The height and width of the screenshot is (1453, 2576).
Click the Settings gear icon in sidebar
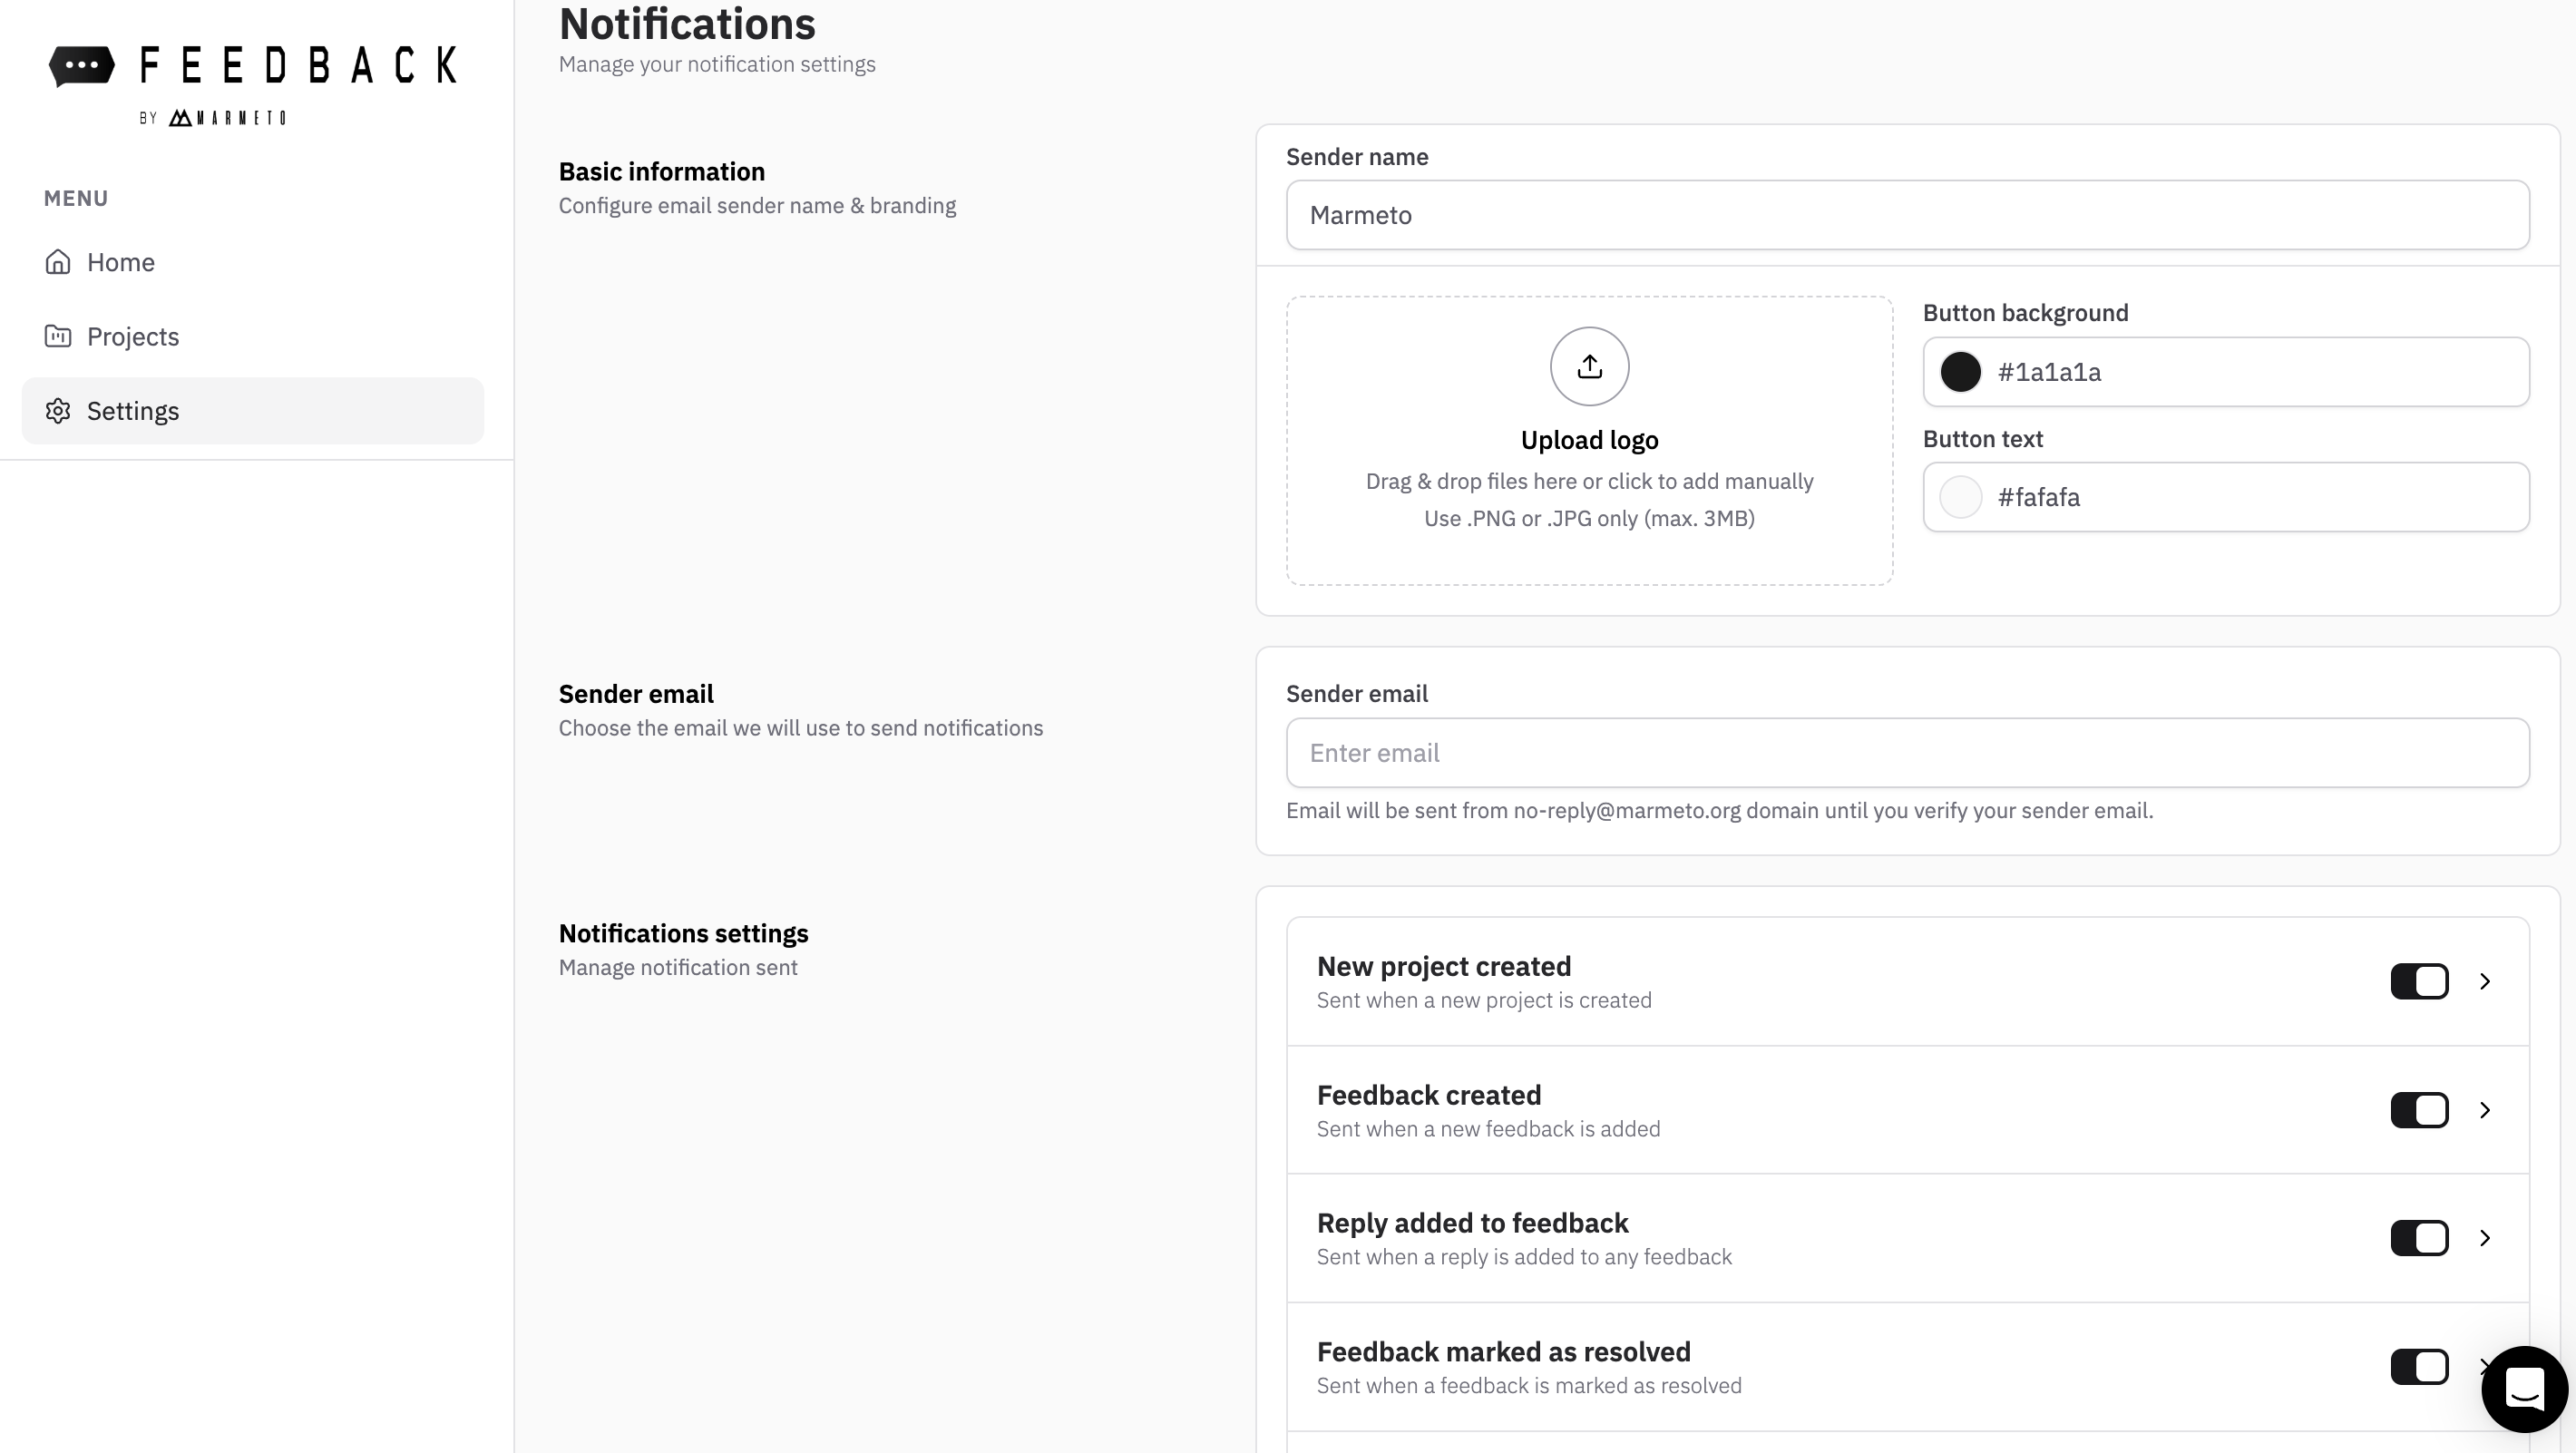58,411
